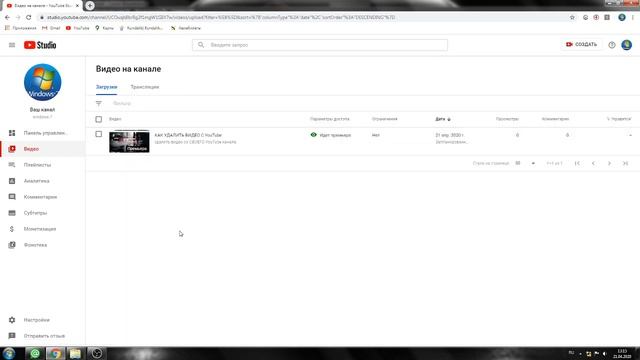Screen dimensions: 640x360
Task: Go to the last page of results
Action: [x=625, y=163]
